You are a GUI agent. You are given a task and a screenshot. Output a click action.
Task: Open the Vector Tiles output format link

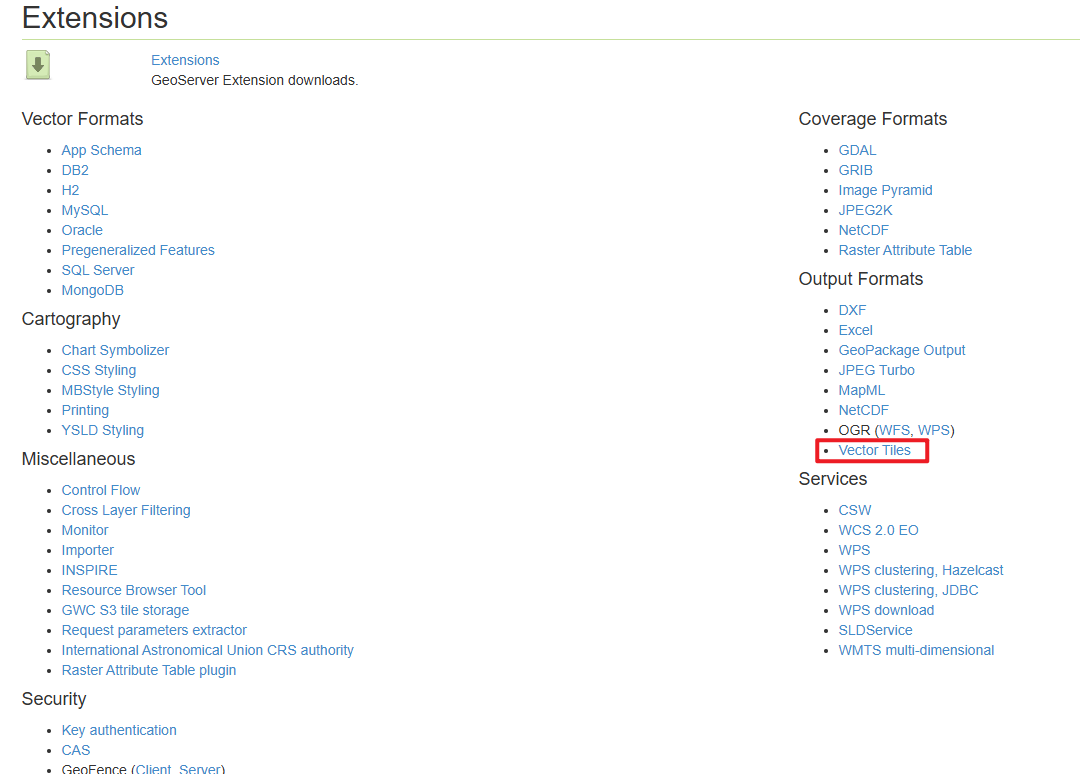pos(874,450)
